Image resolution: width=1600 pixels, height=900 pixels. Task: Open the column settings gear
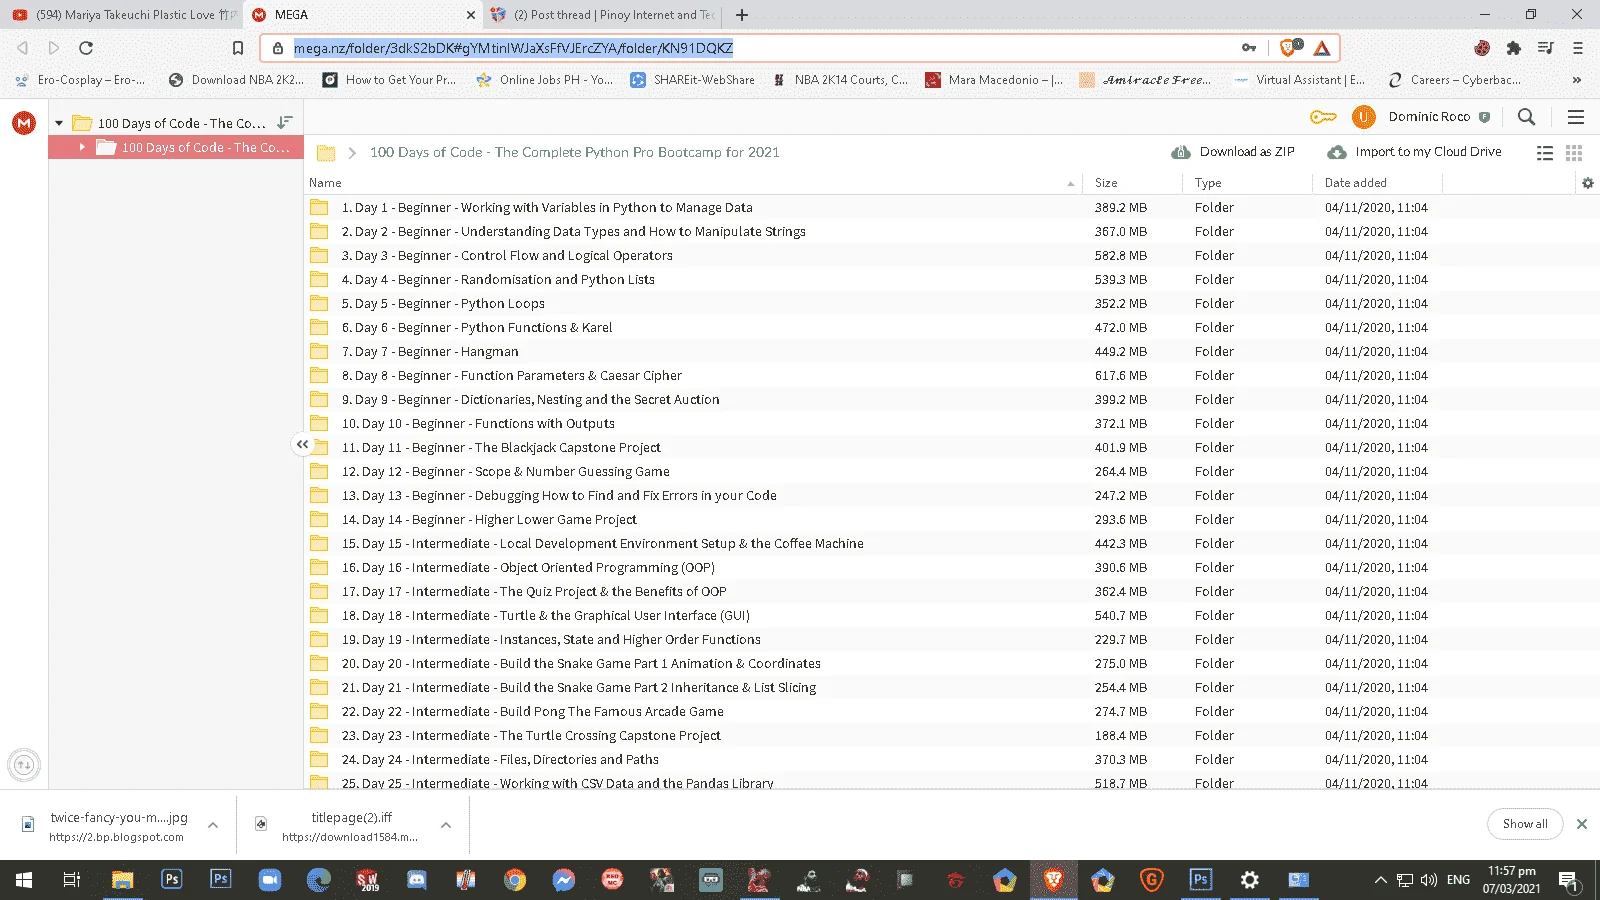point(1587,183)
